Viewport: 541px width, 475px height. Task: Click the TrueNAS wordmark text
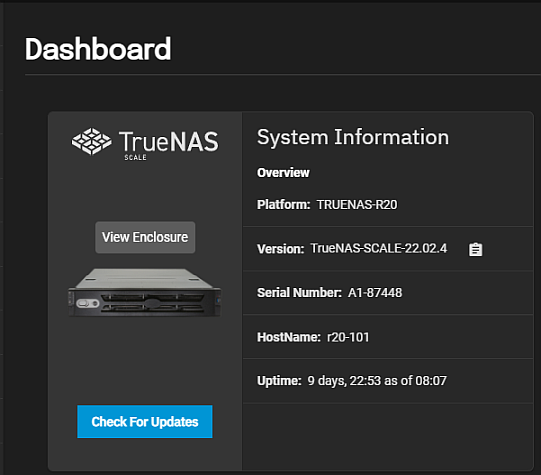click(x=169, y=141)
